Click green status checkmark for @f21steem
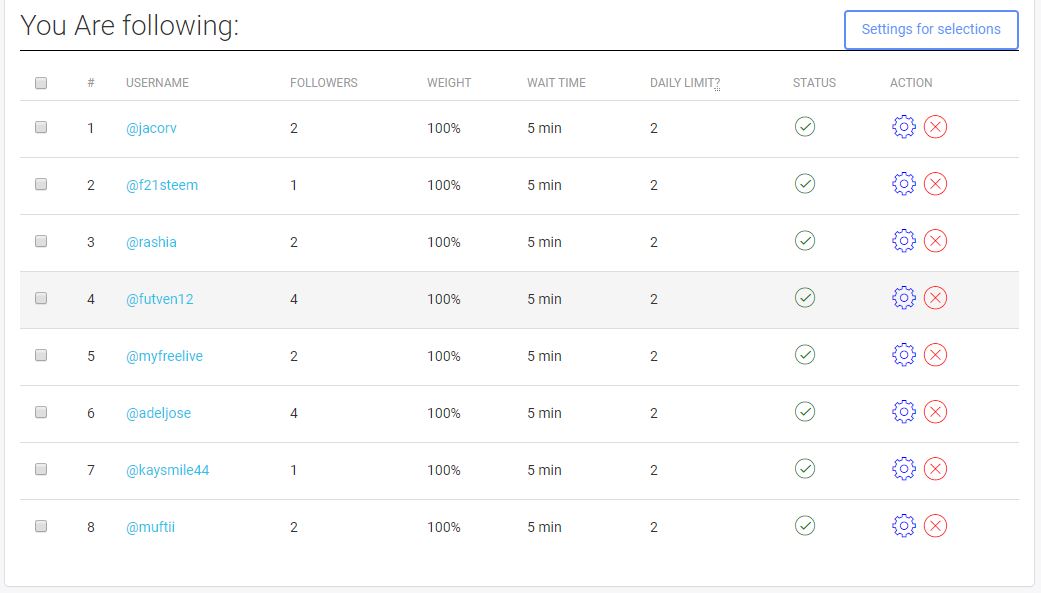 [x=804, y=184]
